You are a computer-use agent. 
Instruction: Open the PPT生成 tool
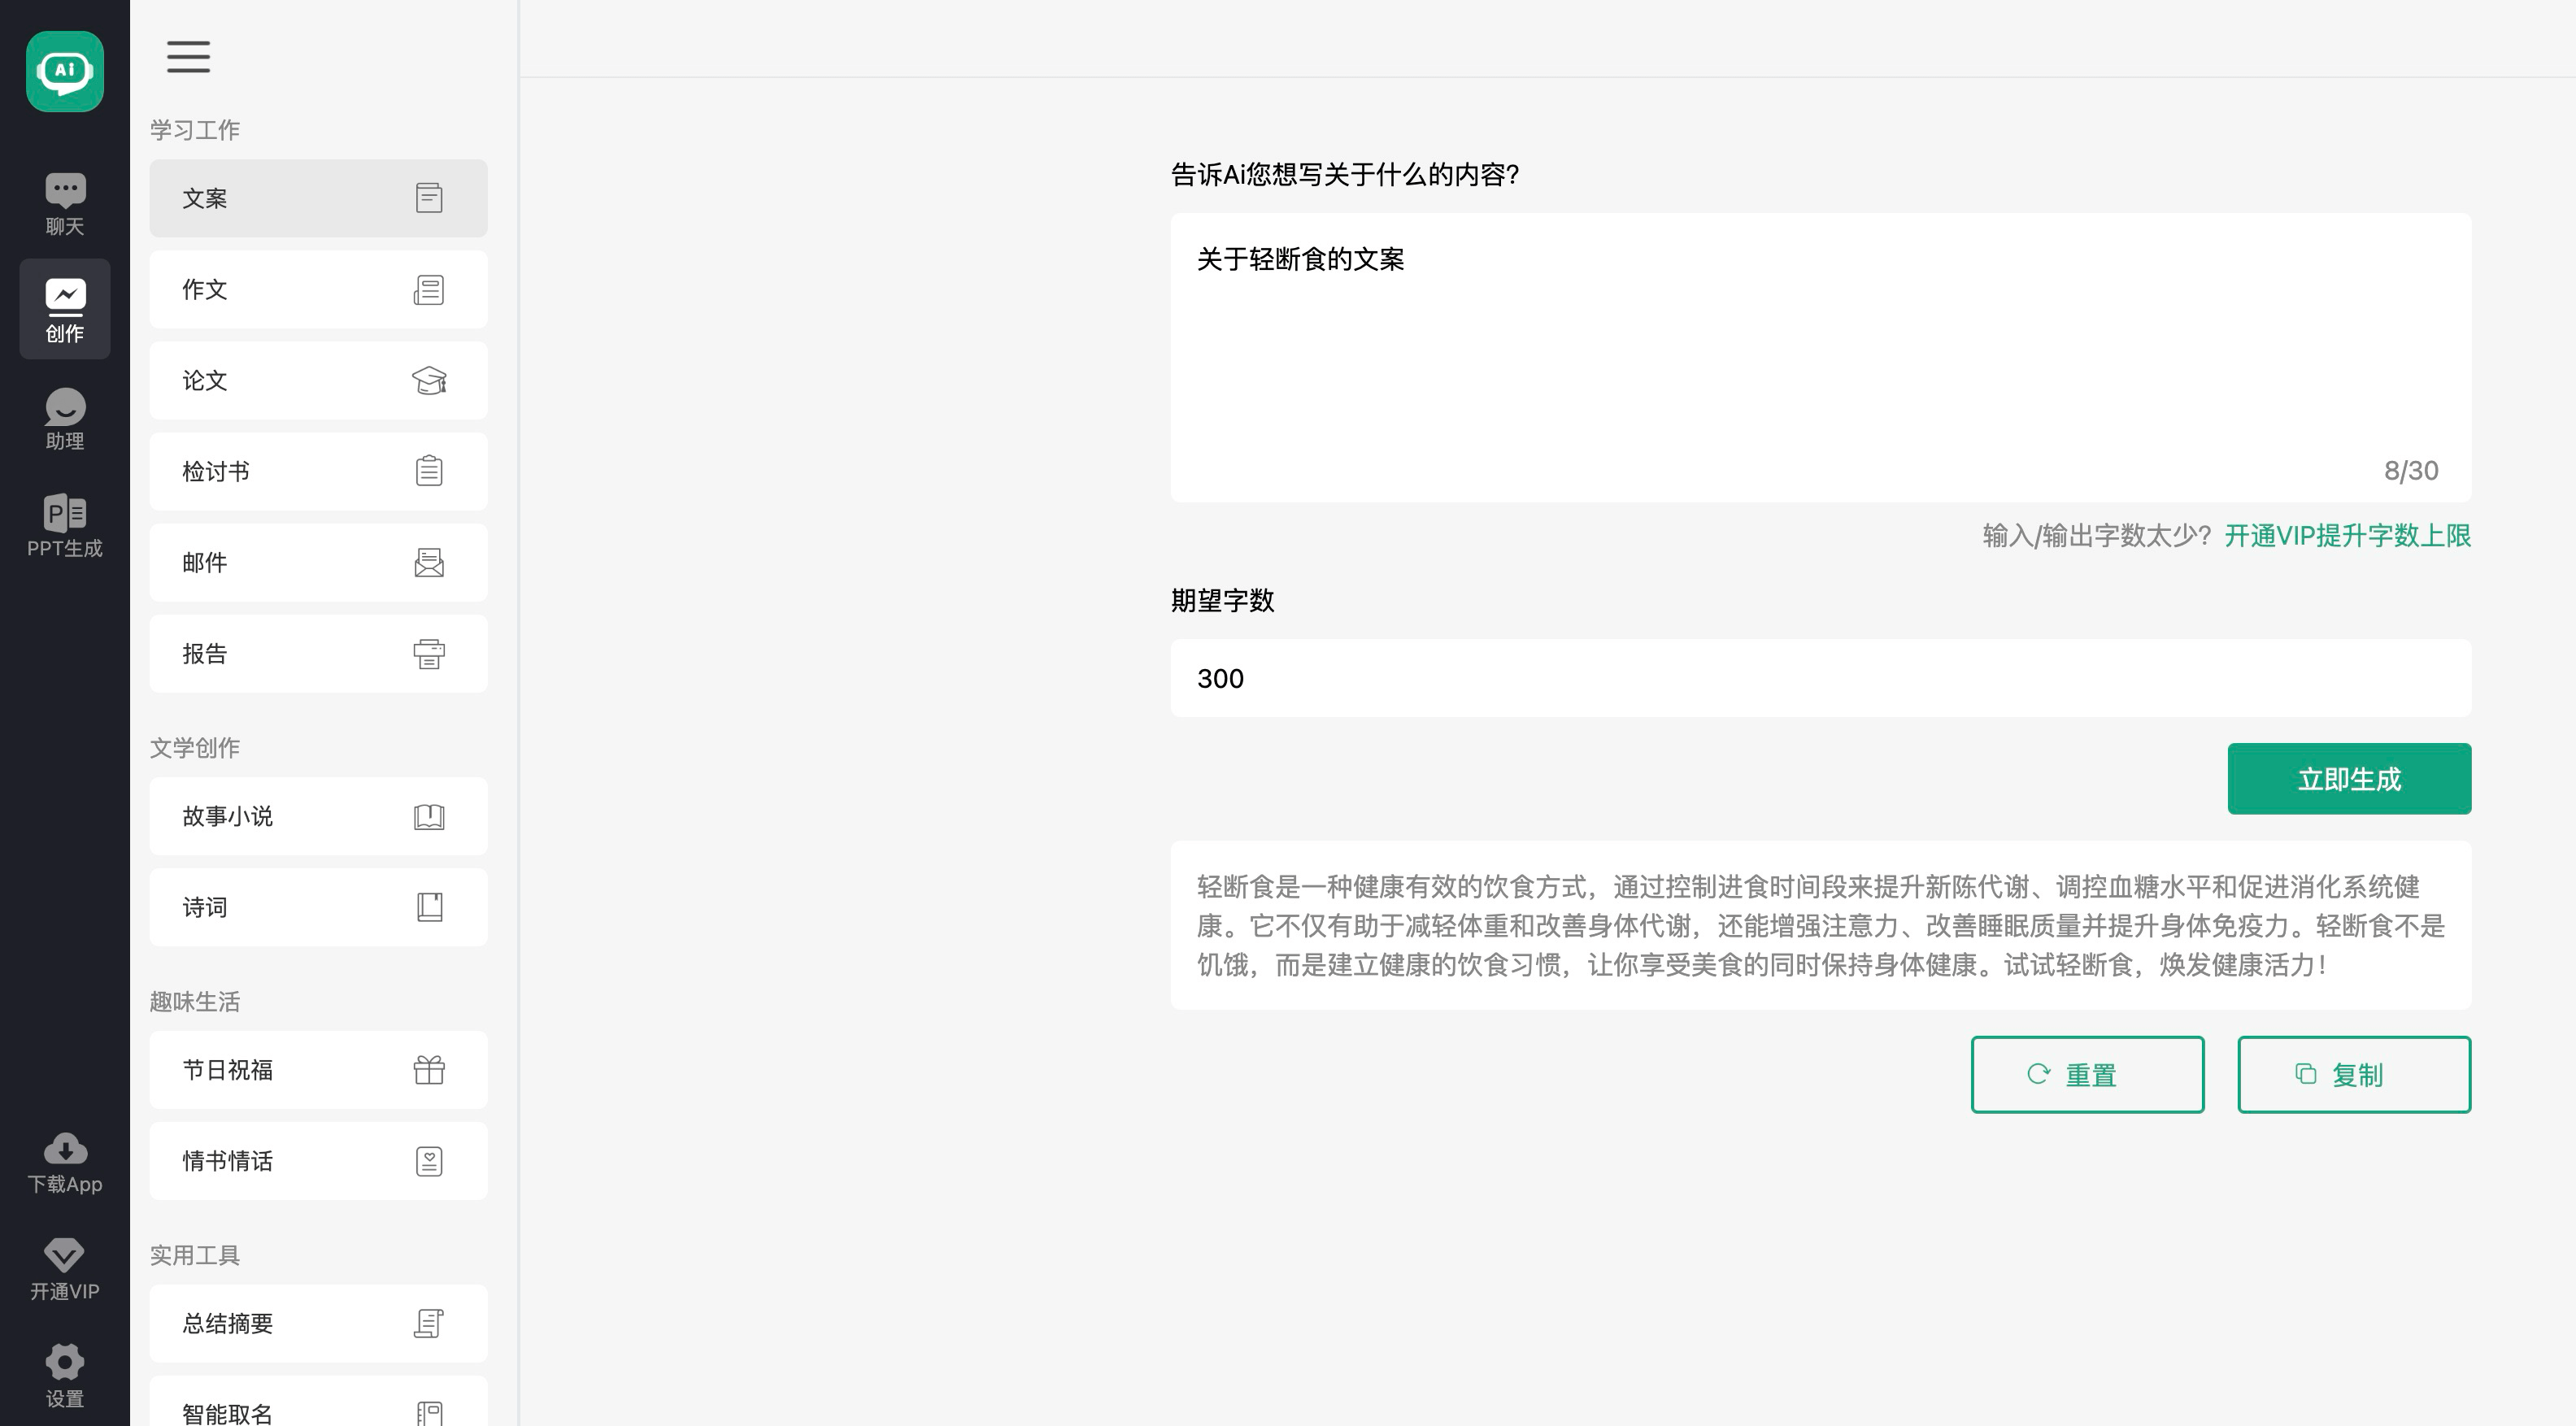(x=65, y=526)
